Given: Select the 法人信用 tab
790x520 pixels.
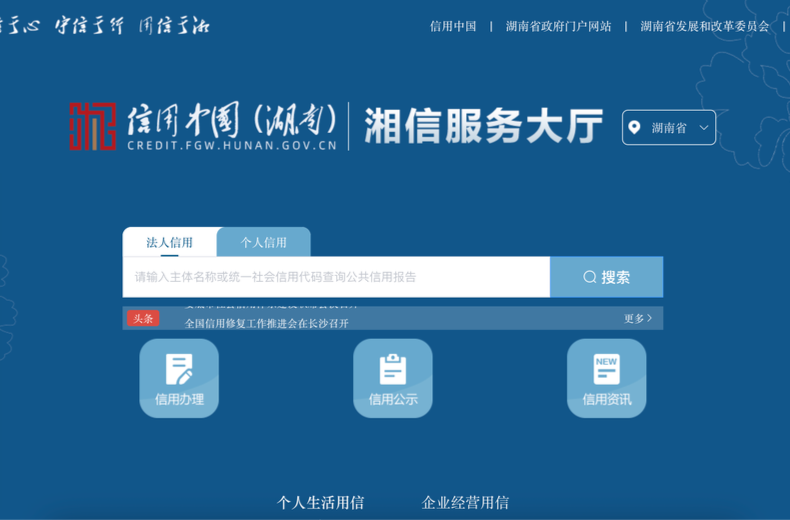Looking at the screenshot, I should [x=169, y=242].
